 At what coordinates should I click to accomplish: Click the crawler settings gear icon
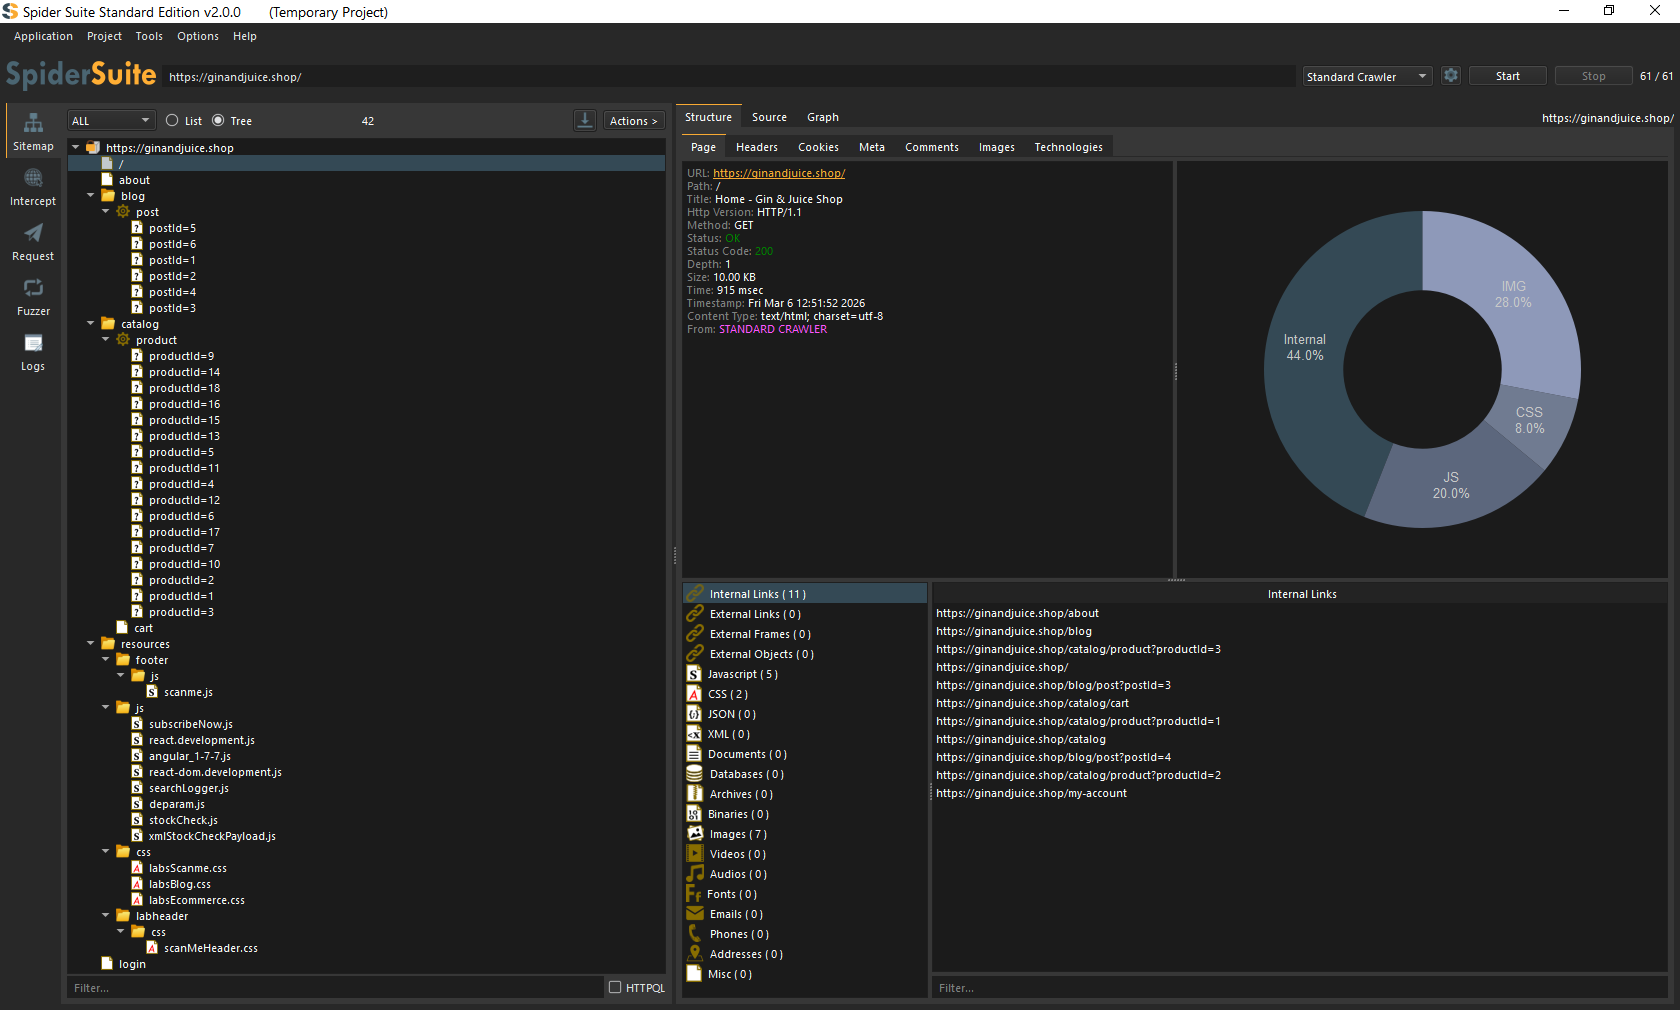pyautogui.click(x=1451, y=76)
